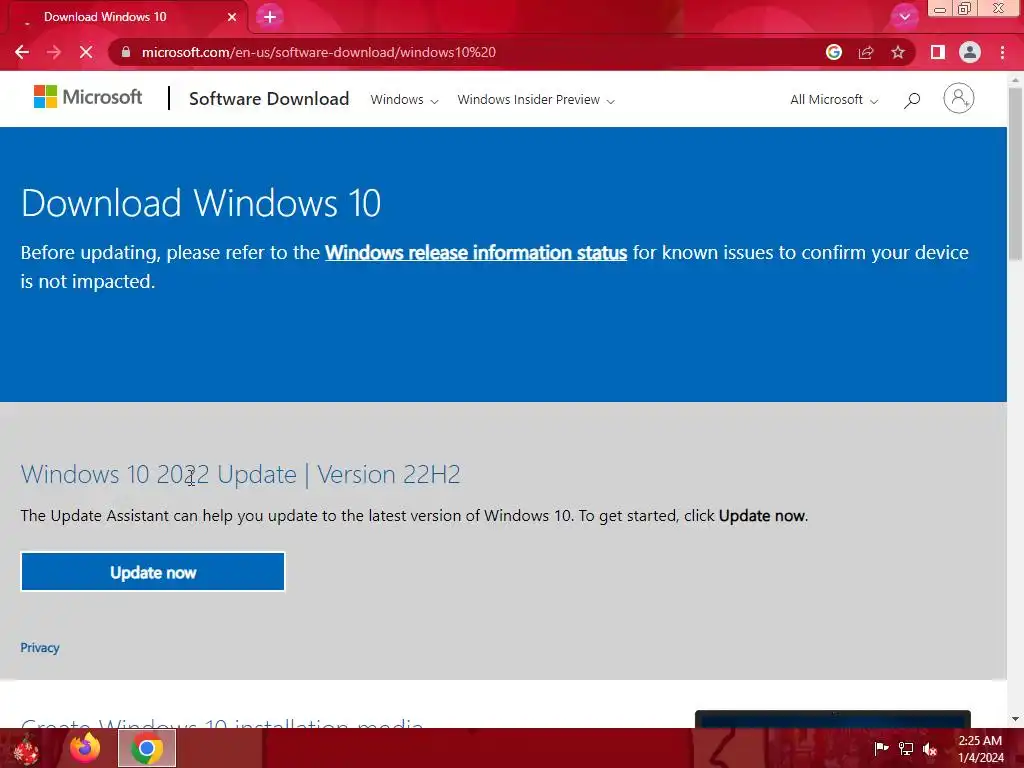This screenshot has height=768, width=1024.
Task: Click the scrollbar down arrow
Action: [x=1015, y=719]
